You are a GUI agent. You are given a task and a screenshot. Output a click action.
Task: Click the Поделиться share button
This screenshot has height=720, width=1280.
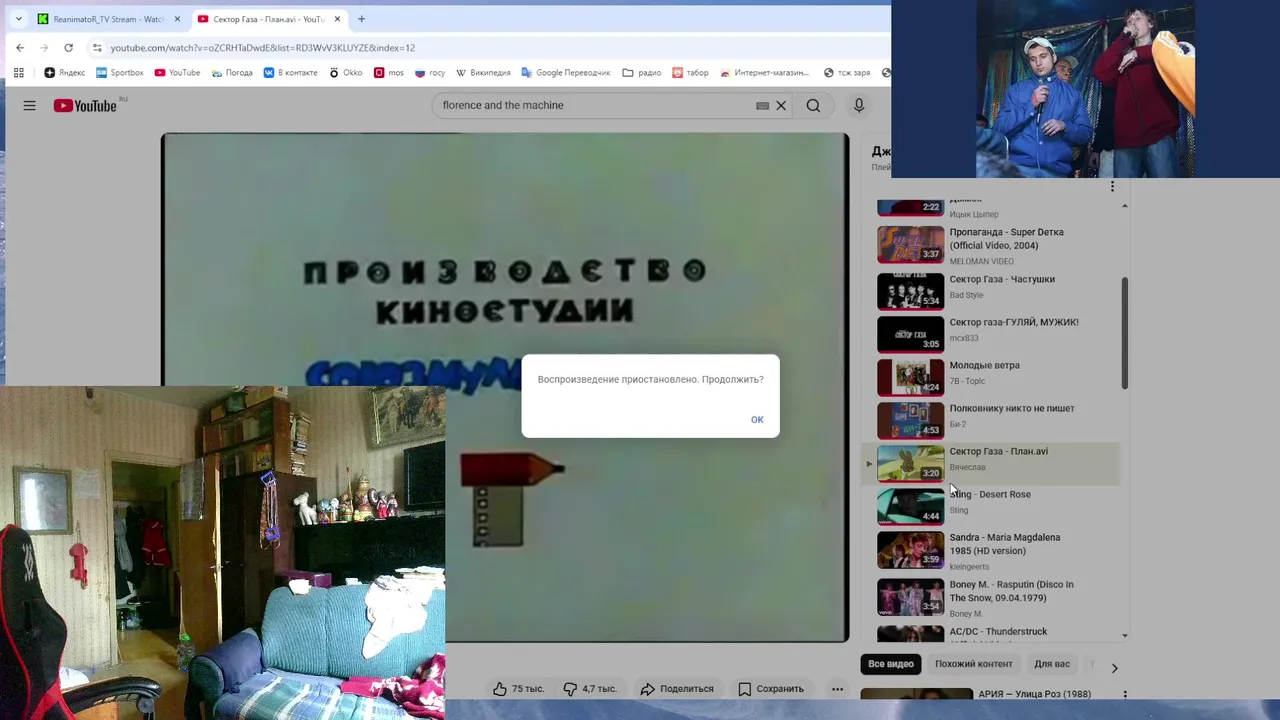(677, 688)
